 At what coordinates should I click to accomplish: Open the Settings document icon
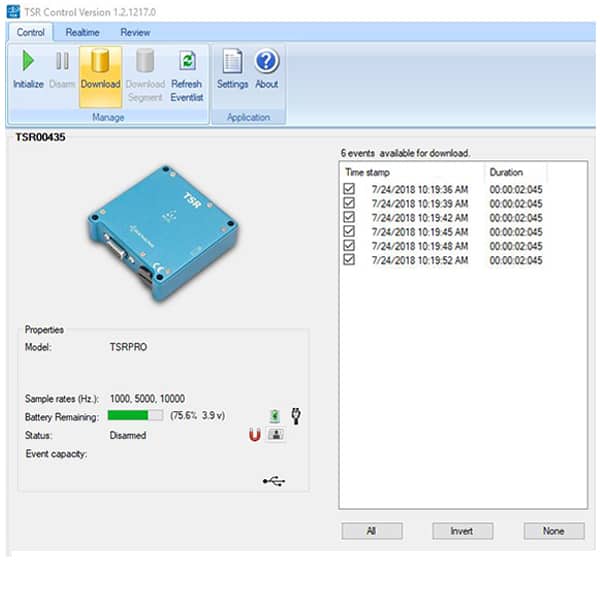tap(232, 62)
